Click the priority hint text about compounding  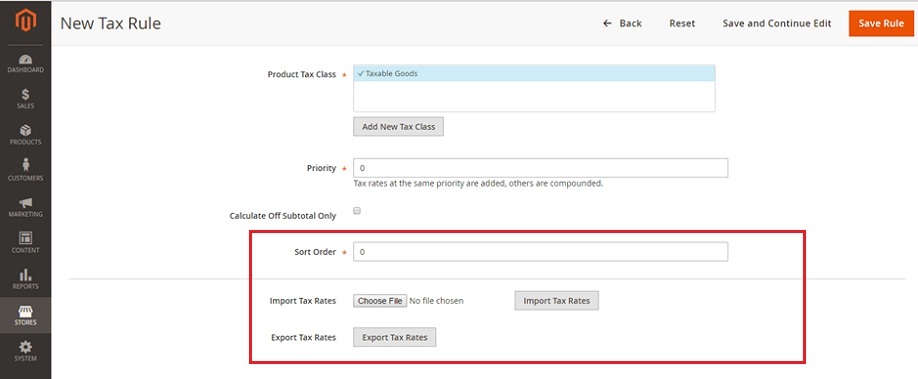pos(478,183)
